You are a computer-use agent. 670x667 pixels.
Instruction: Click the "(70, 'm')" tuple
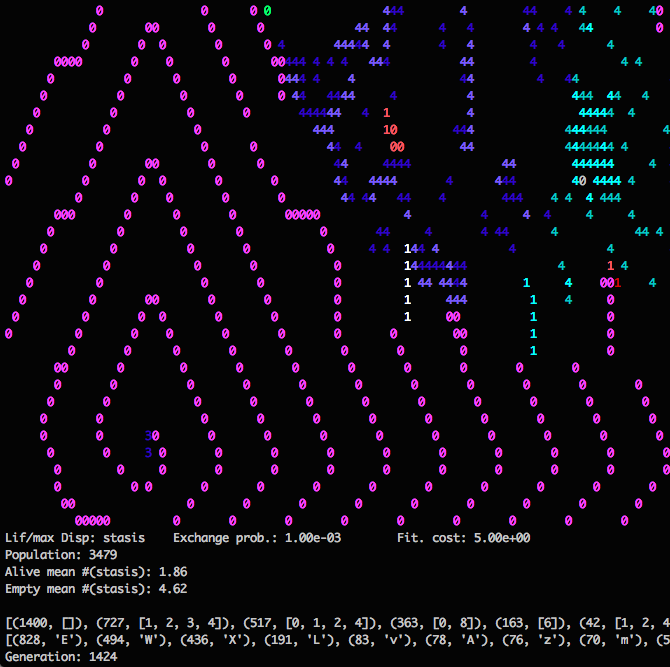pyautogui.click(x=611, y=640)
